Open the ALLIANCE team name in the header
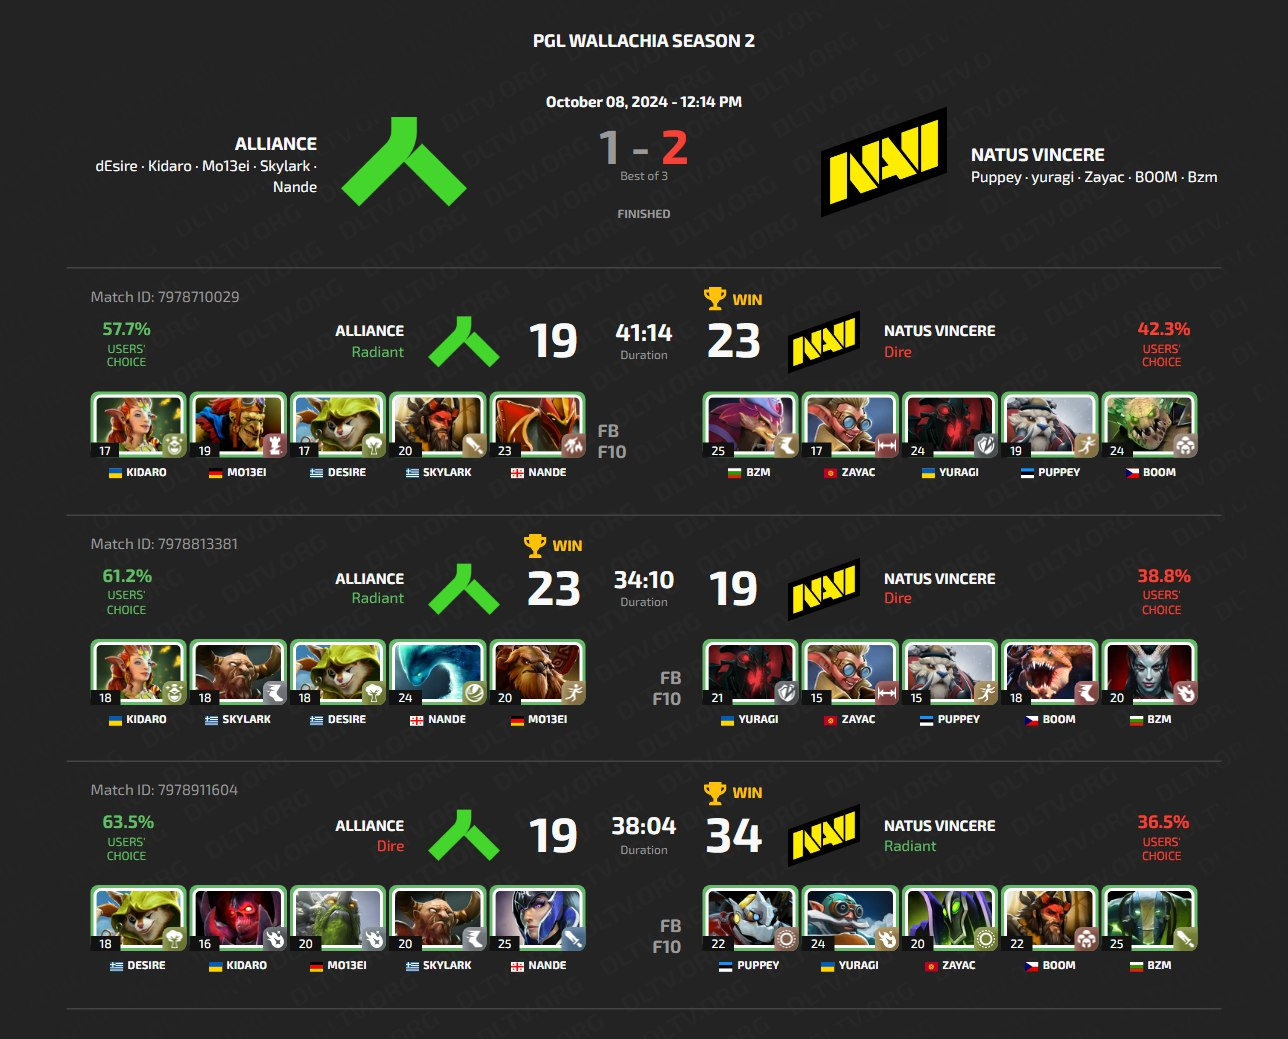The width and height of the screenshot is (1288, 1039). pos(276,144)
